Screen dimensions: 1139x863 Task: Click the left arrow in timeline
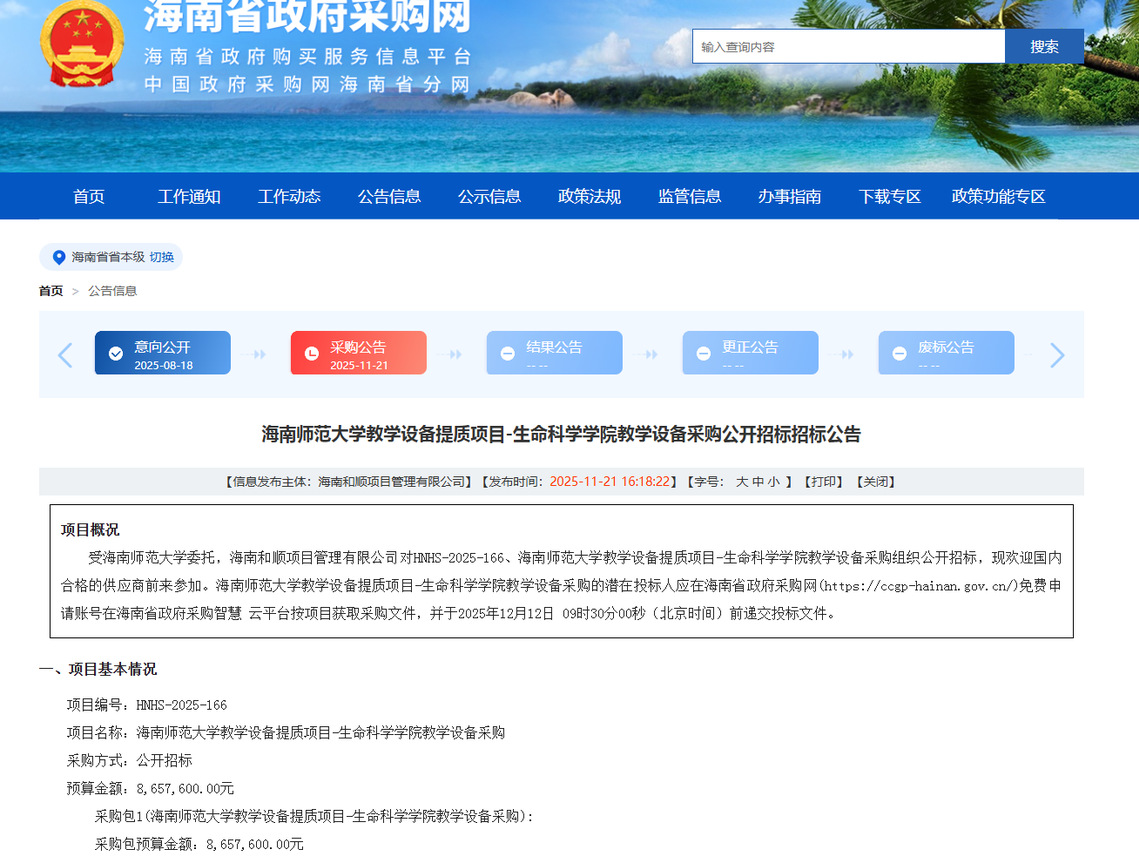(65, 355)
